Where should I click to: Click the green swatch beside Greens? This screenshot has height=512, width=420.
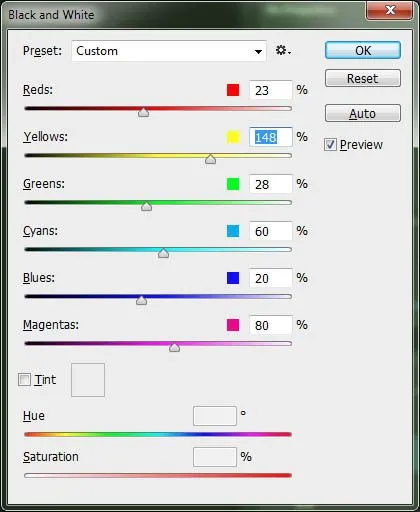(x=233, y=184)
